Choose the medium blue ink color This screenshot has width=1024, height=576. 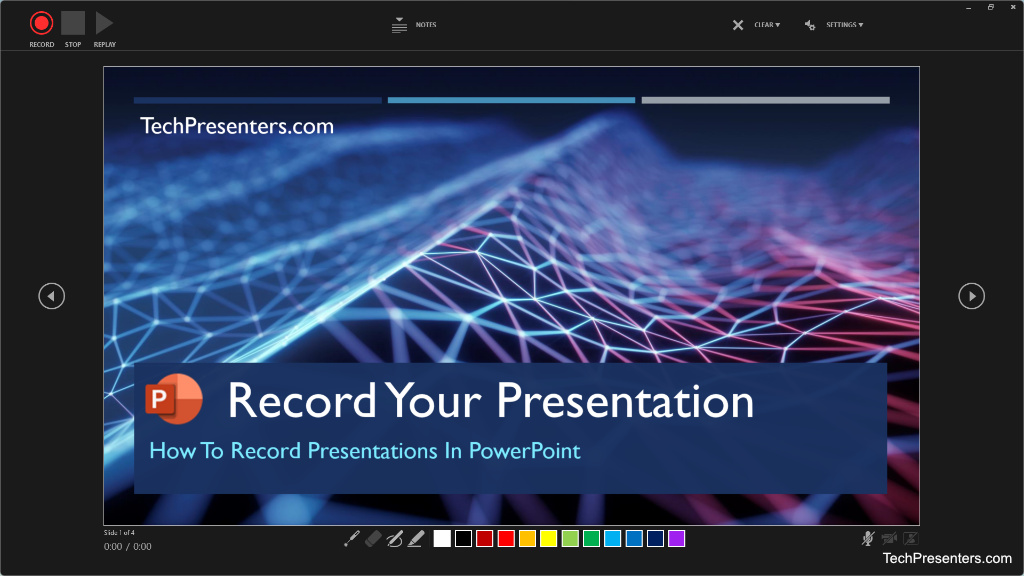[634, 539]
